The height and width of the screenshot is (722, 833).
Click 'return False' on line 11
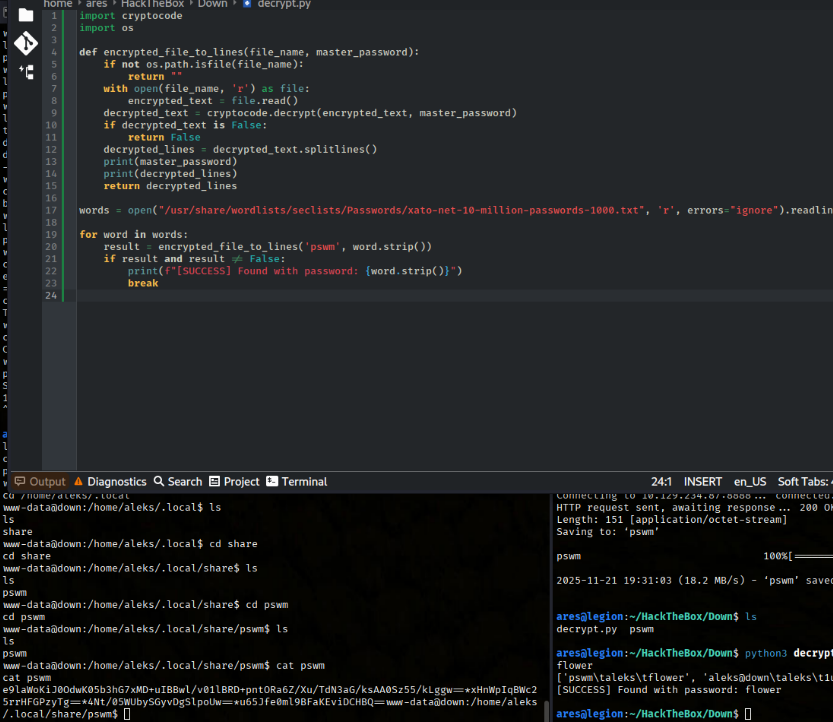point(164,137)
